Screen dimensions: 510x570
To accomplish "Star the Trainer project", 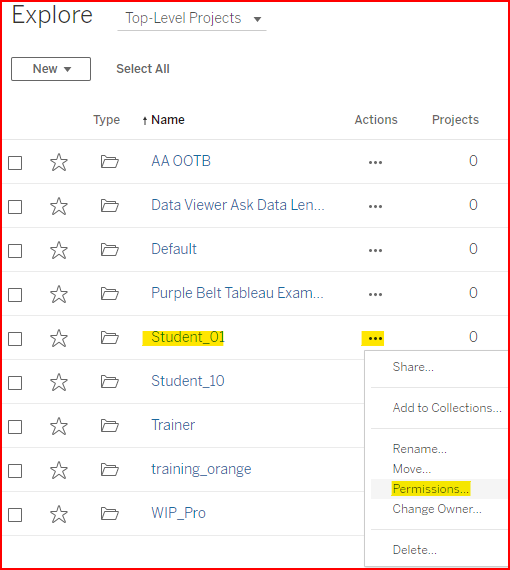I will (x=59, y=426).
